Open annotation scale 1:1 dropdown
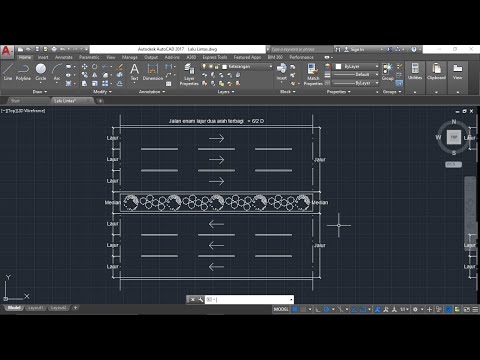 (x=404, y=309)
